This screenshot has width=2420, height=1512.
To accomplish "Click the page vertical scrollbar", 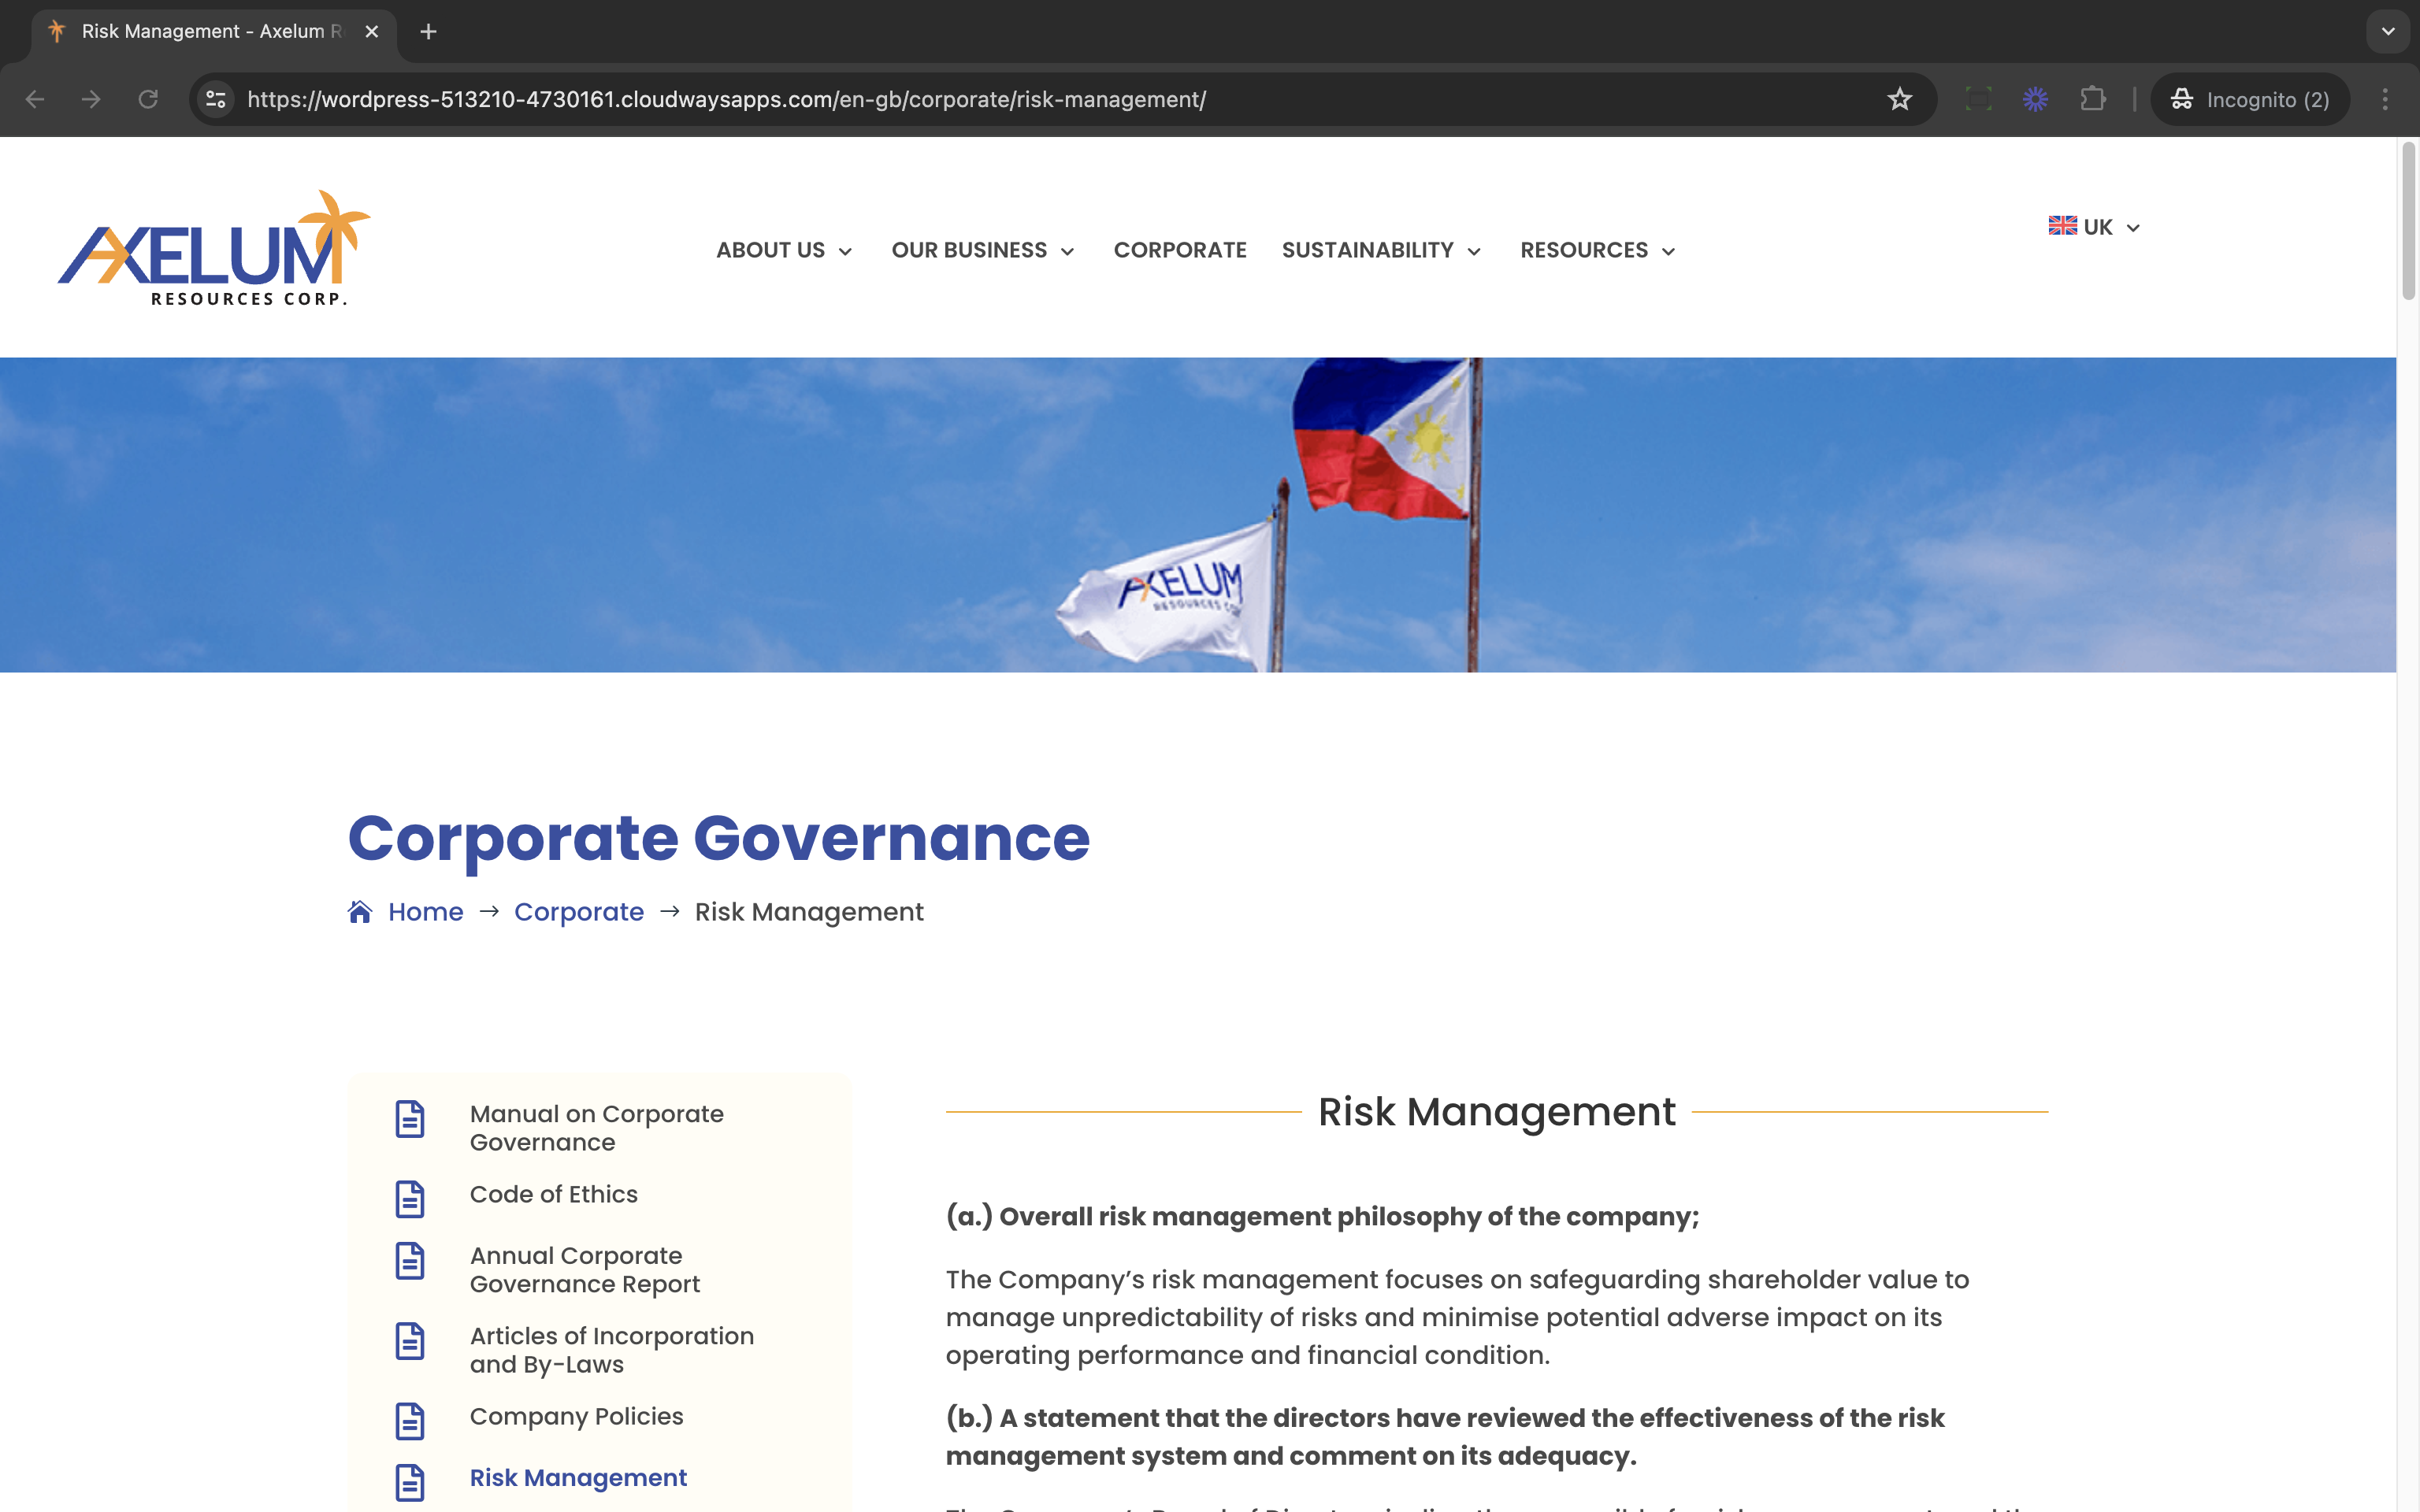I will tap(2408, 220).
